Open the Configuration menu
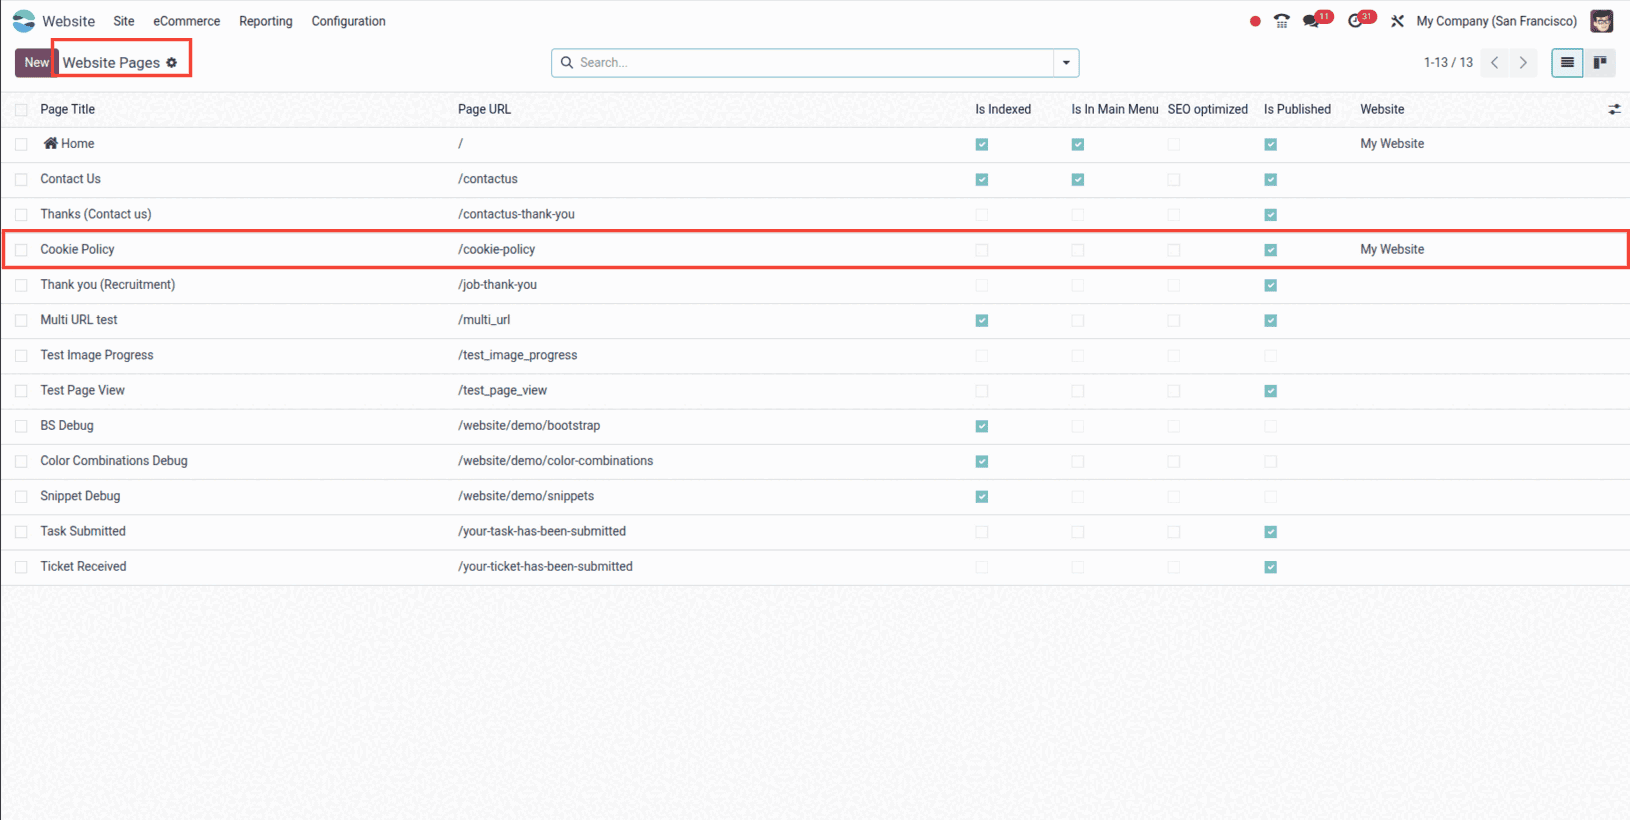The width and height of the screenshot is (1630, 820). tap(348, 21)
